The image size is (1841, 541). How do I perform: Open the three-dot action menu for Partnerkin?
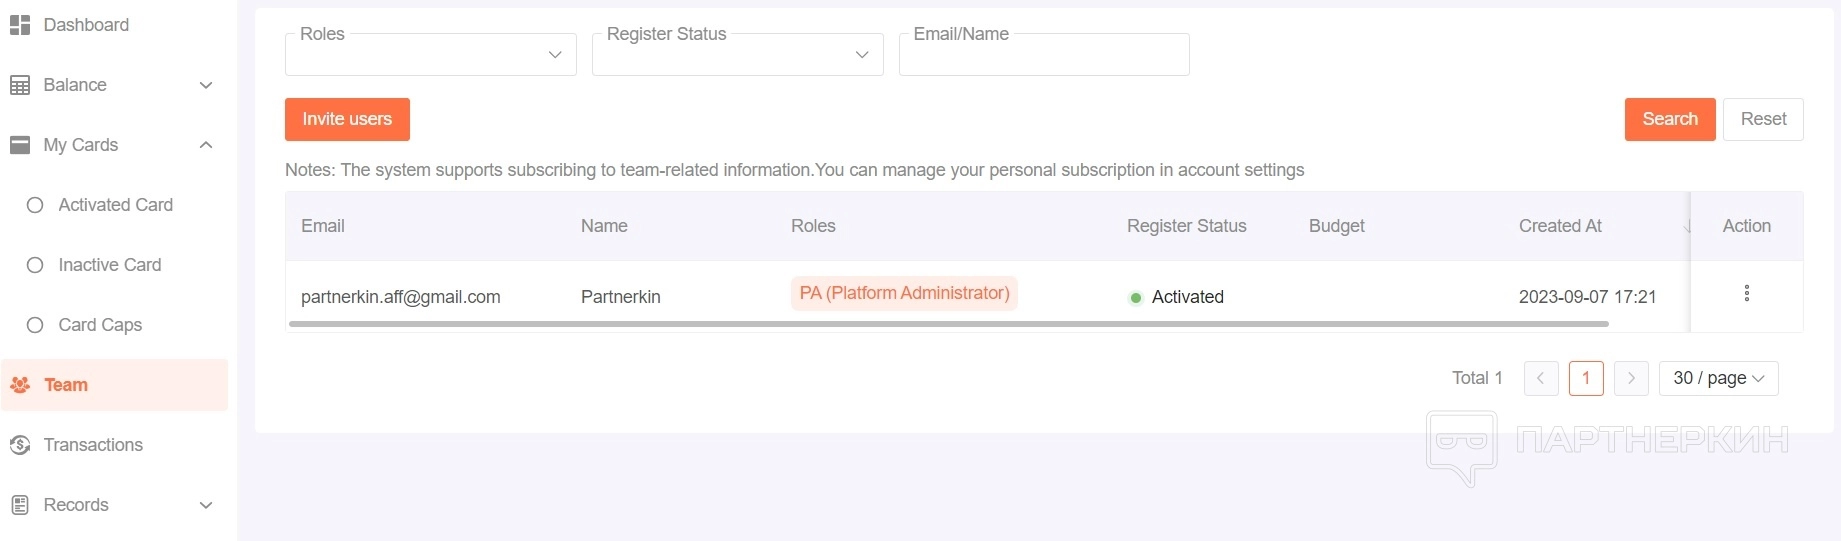click(x=1746, y=293)
